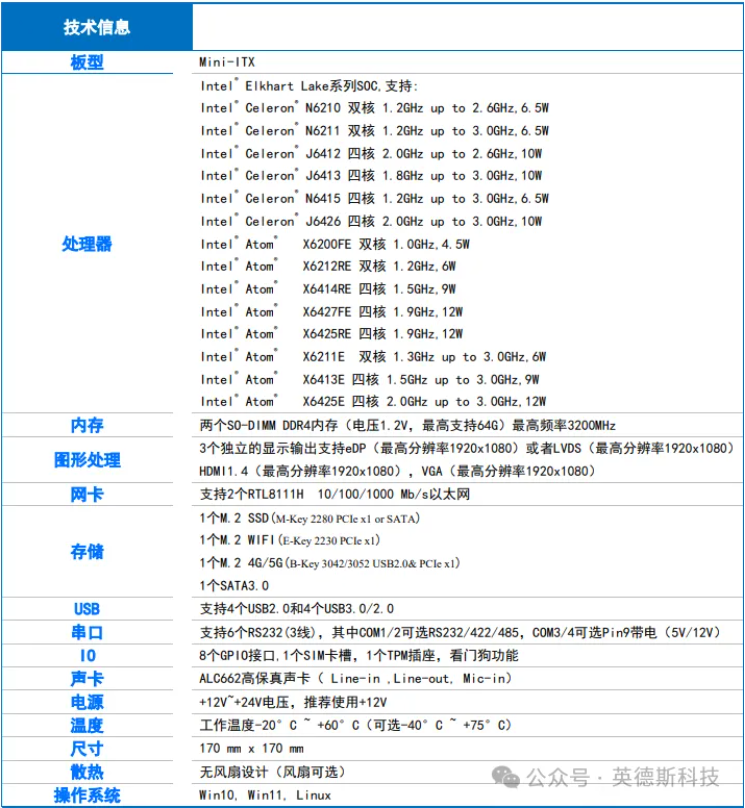Viewport: 745px width, 808px height.
Task: Click the Win10, Win11, Linux value
Action: coord(265,795)
